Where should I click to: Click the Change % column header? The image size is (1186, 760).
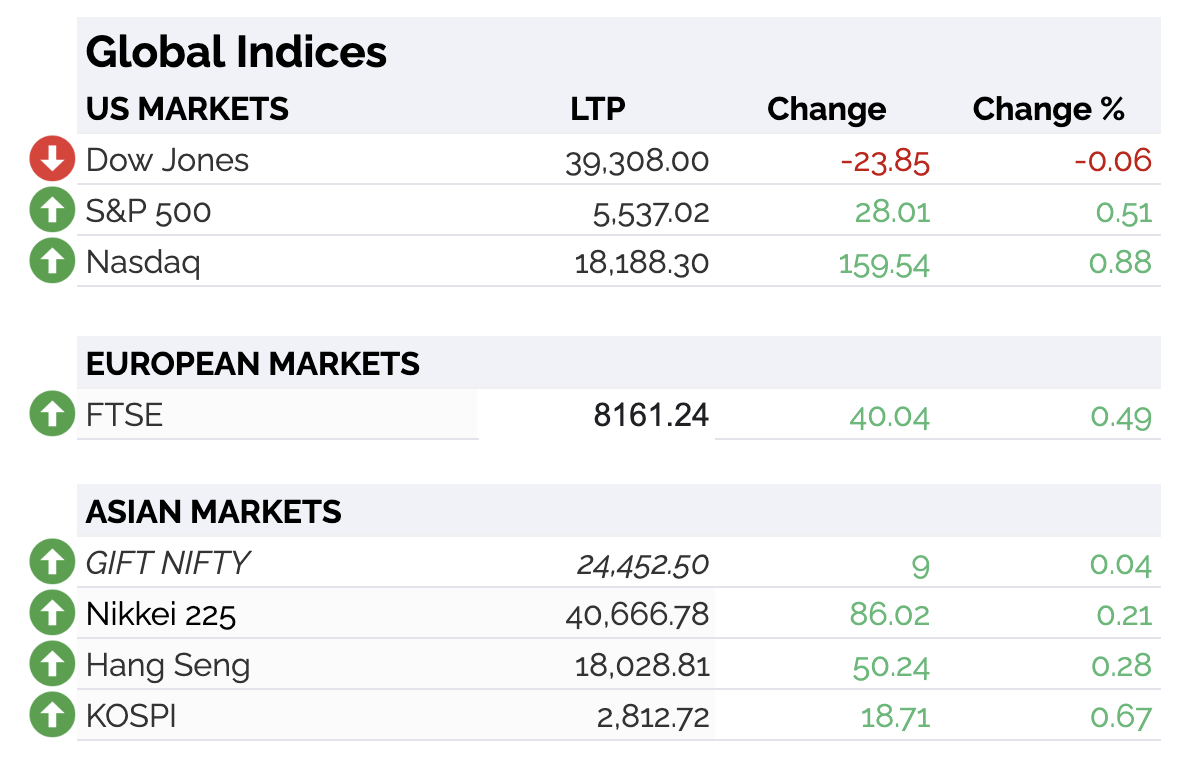tap(1048, 109)
